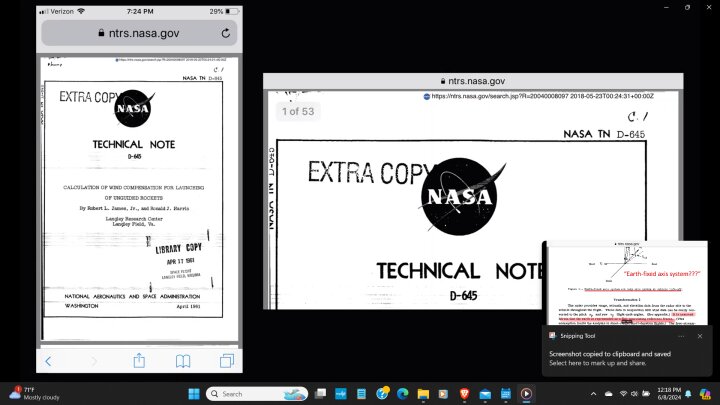
Task: Click the "LIBRARY COPY" stamp on phone page
Action: coord(178,248)
